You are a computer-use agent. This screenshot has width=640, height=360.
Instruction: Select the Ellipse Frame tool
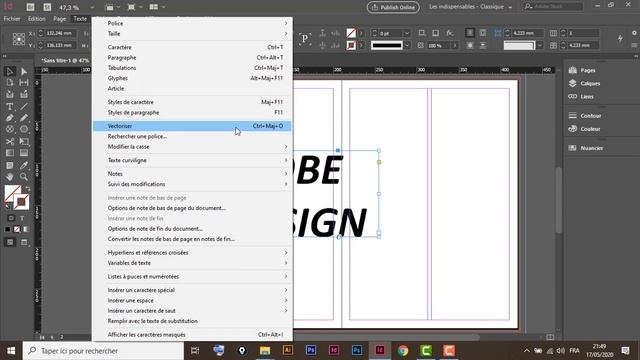click(x=10, y=129)
